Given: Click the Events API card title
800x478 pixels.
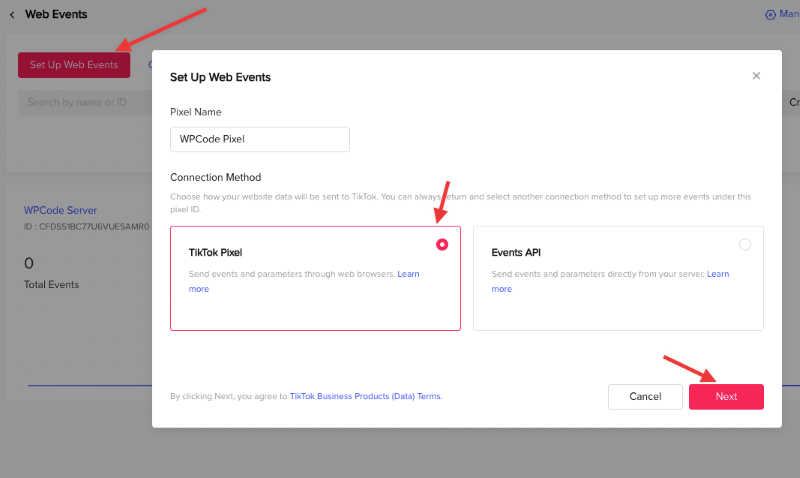Looking at the screenshot, I should click(x=516, y=253).
